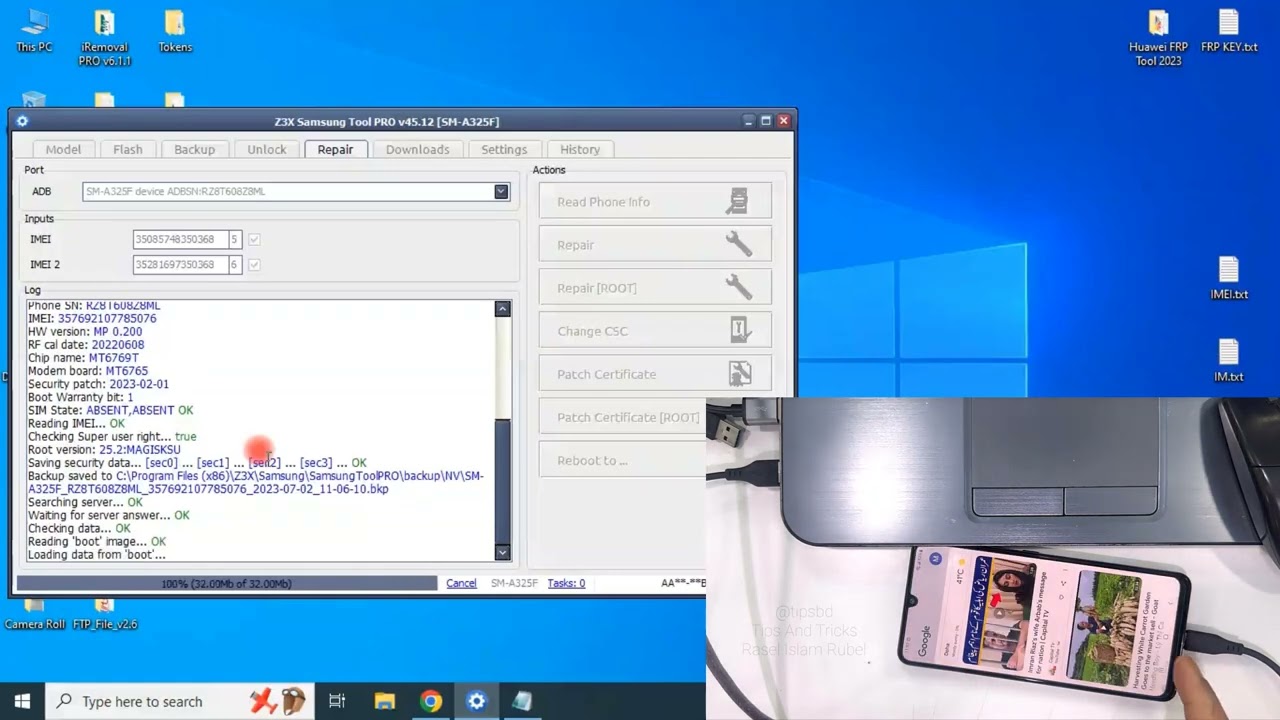Open the Backup tab

(x=194, y=149)
